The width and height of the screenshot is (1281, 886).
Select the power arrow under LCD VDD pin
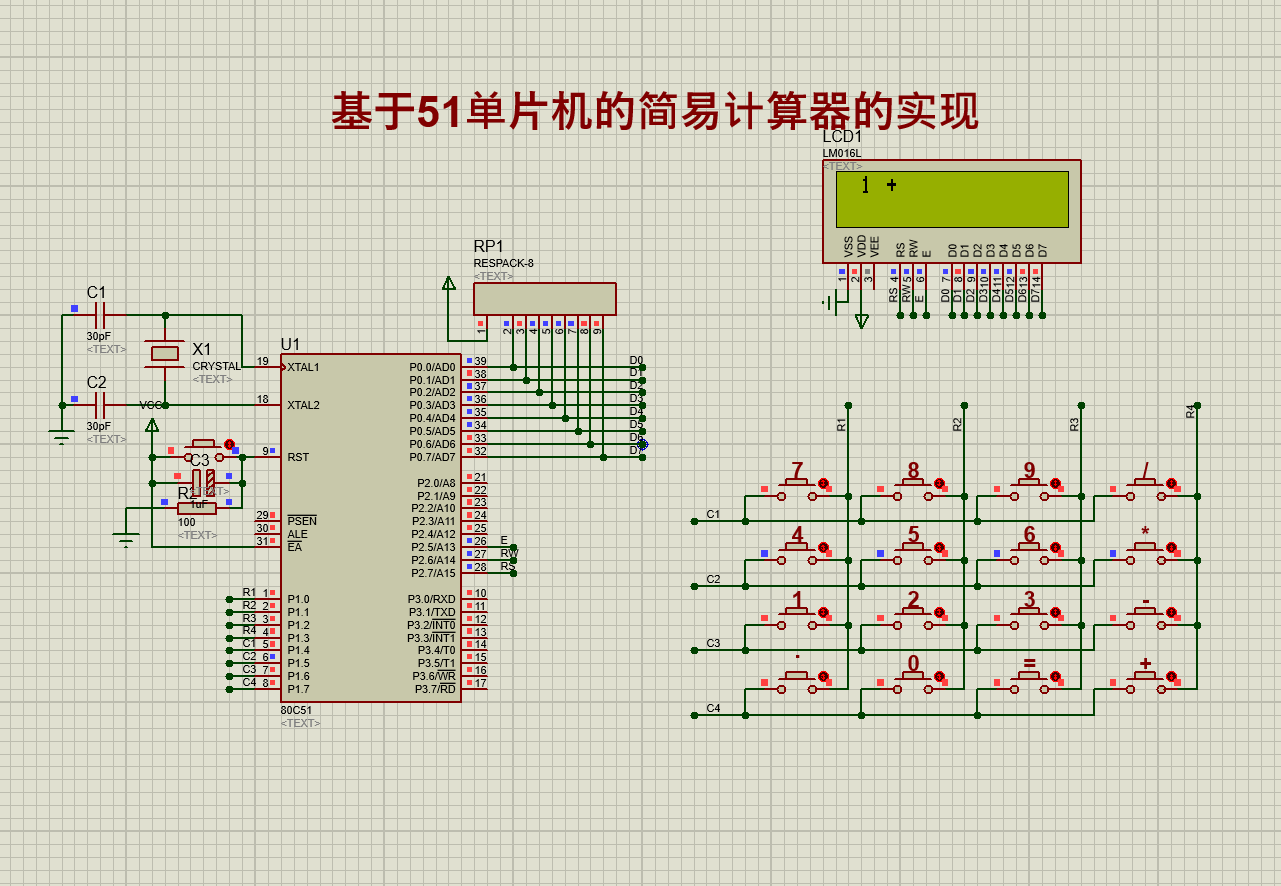pyautogui.click(x=862, y=321)
